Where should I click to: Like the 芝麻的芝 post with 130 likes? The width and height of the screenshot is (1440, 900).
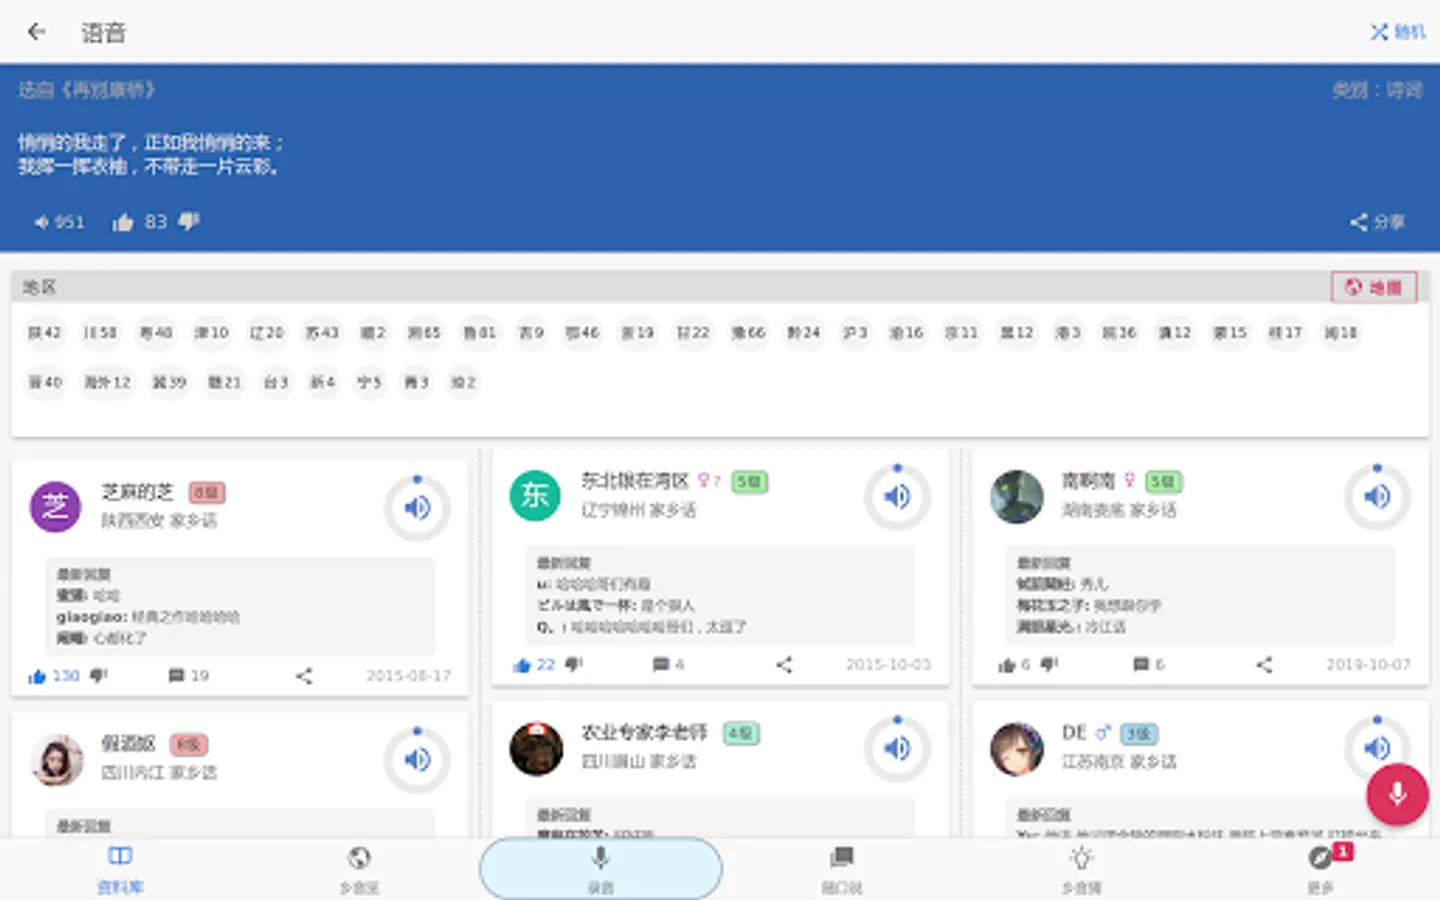(53, 676)
